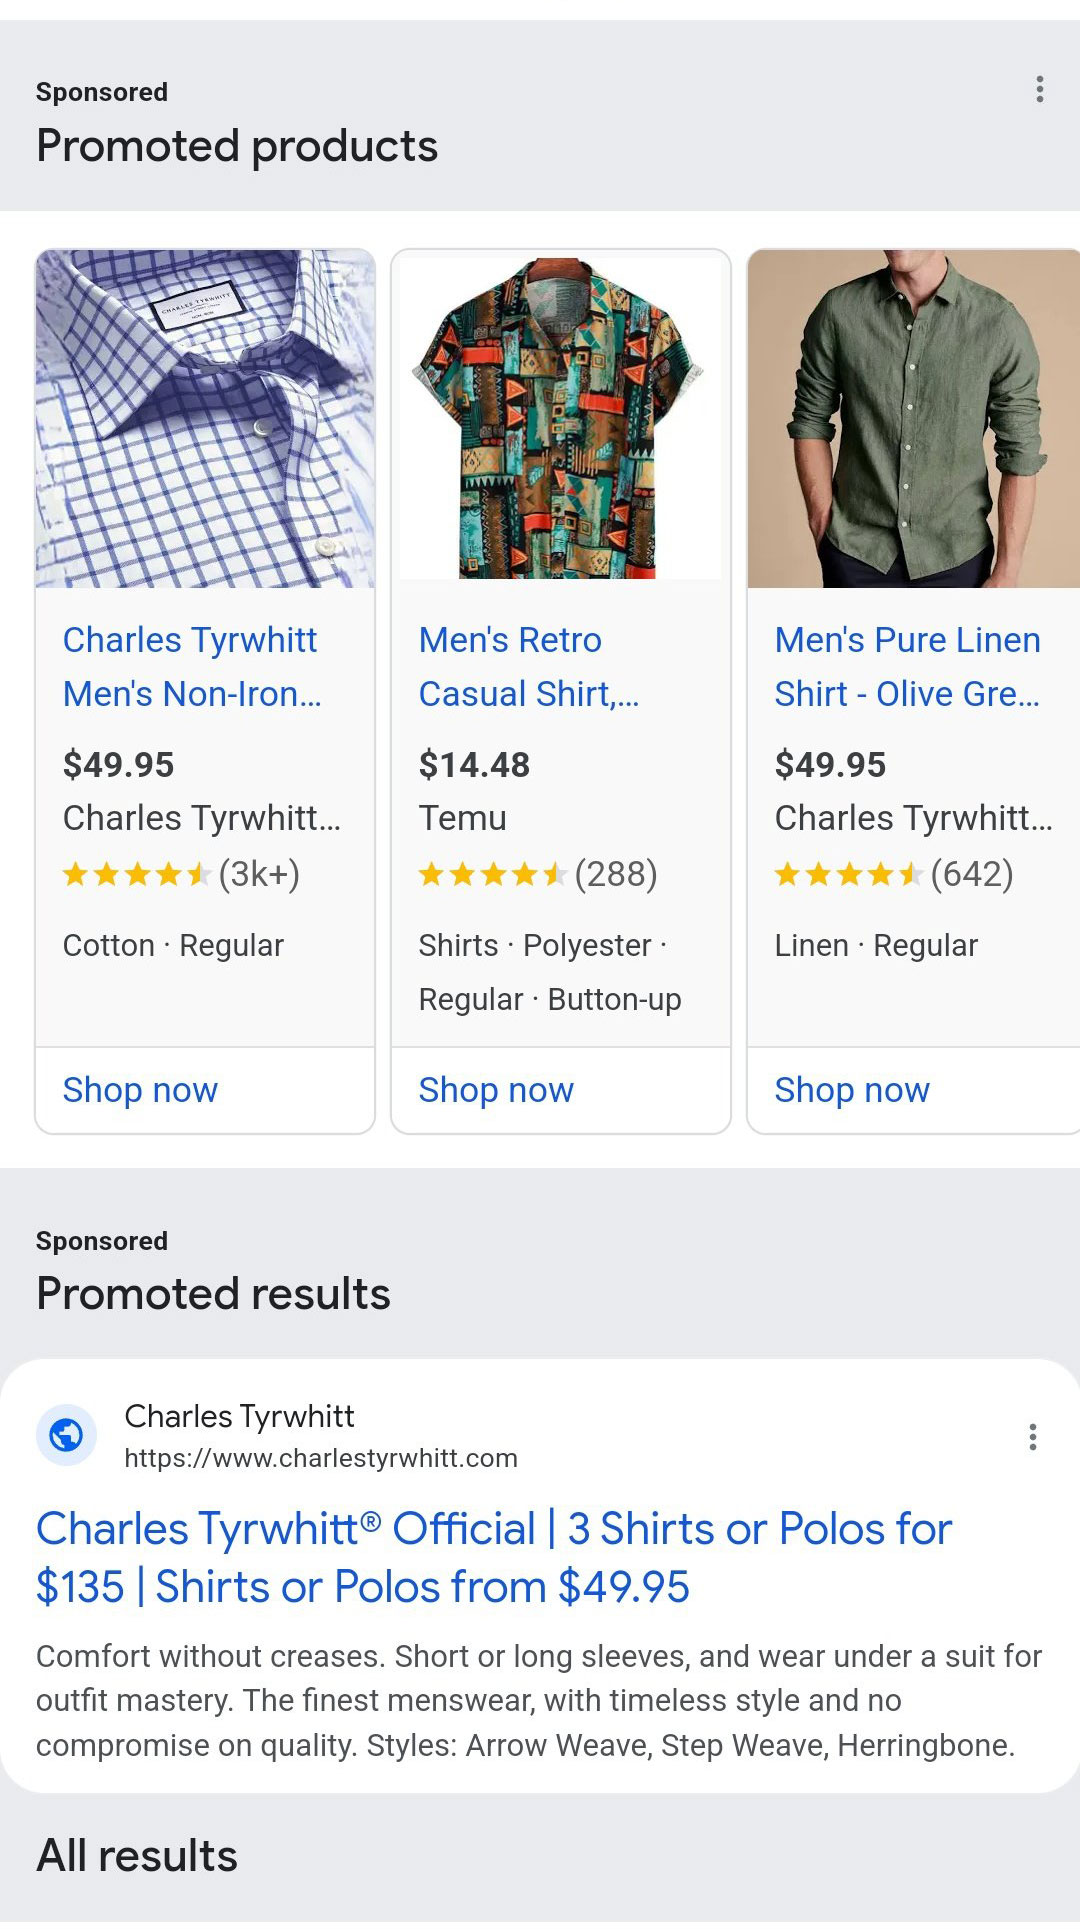Click Shop now on the Temu shirt card
The width and height of the screenshot is (1080, 1929).
pos(496,1090)
